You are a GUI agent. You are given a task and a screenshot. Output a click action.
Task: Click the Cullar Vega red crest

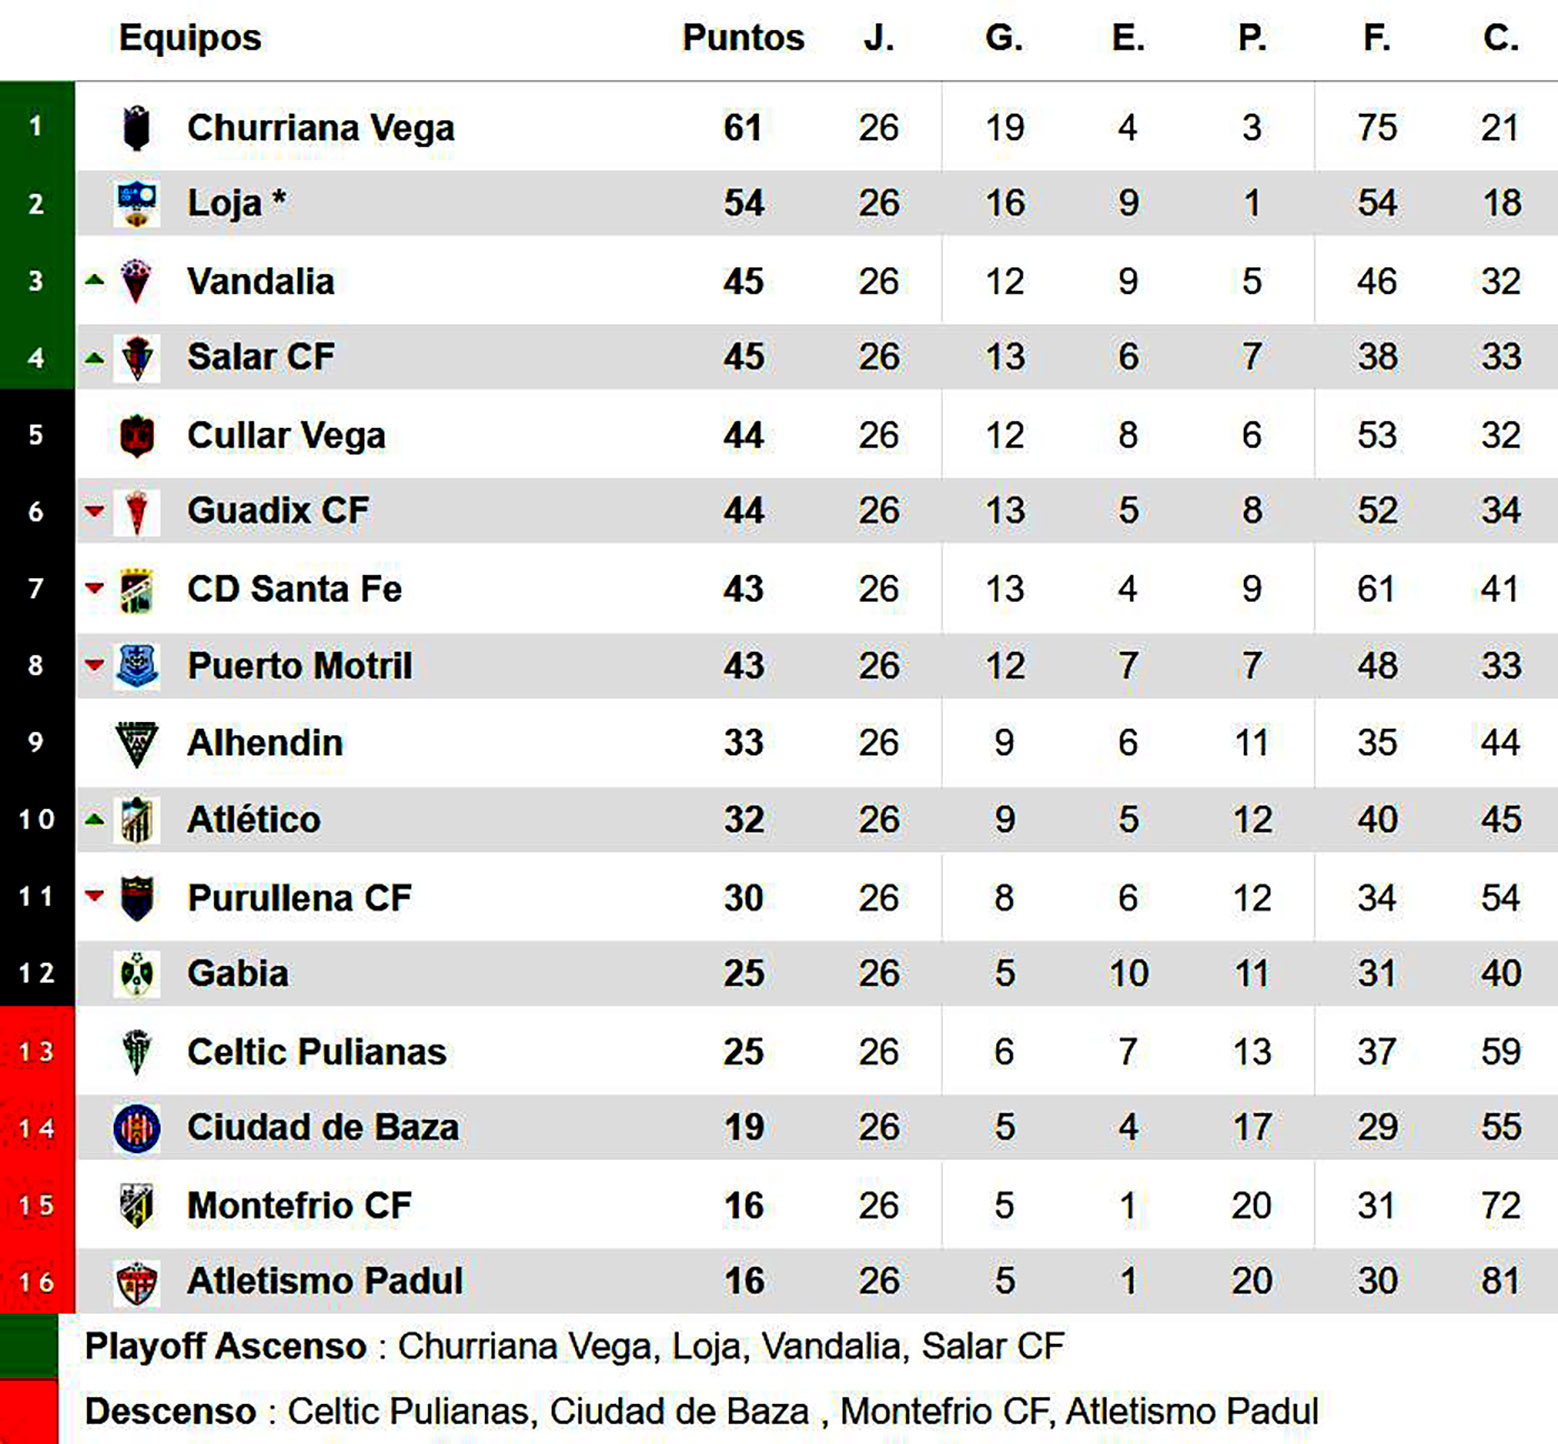(x=136, y=436)
